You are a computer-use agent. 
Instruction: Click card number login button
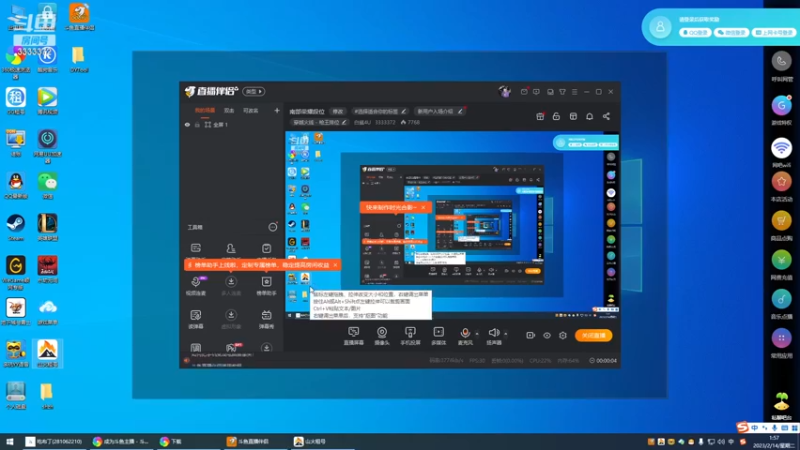[774, 33]
